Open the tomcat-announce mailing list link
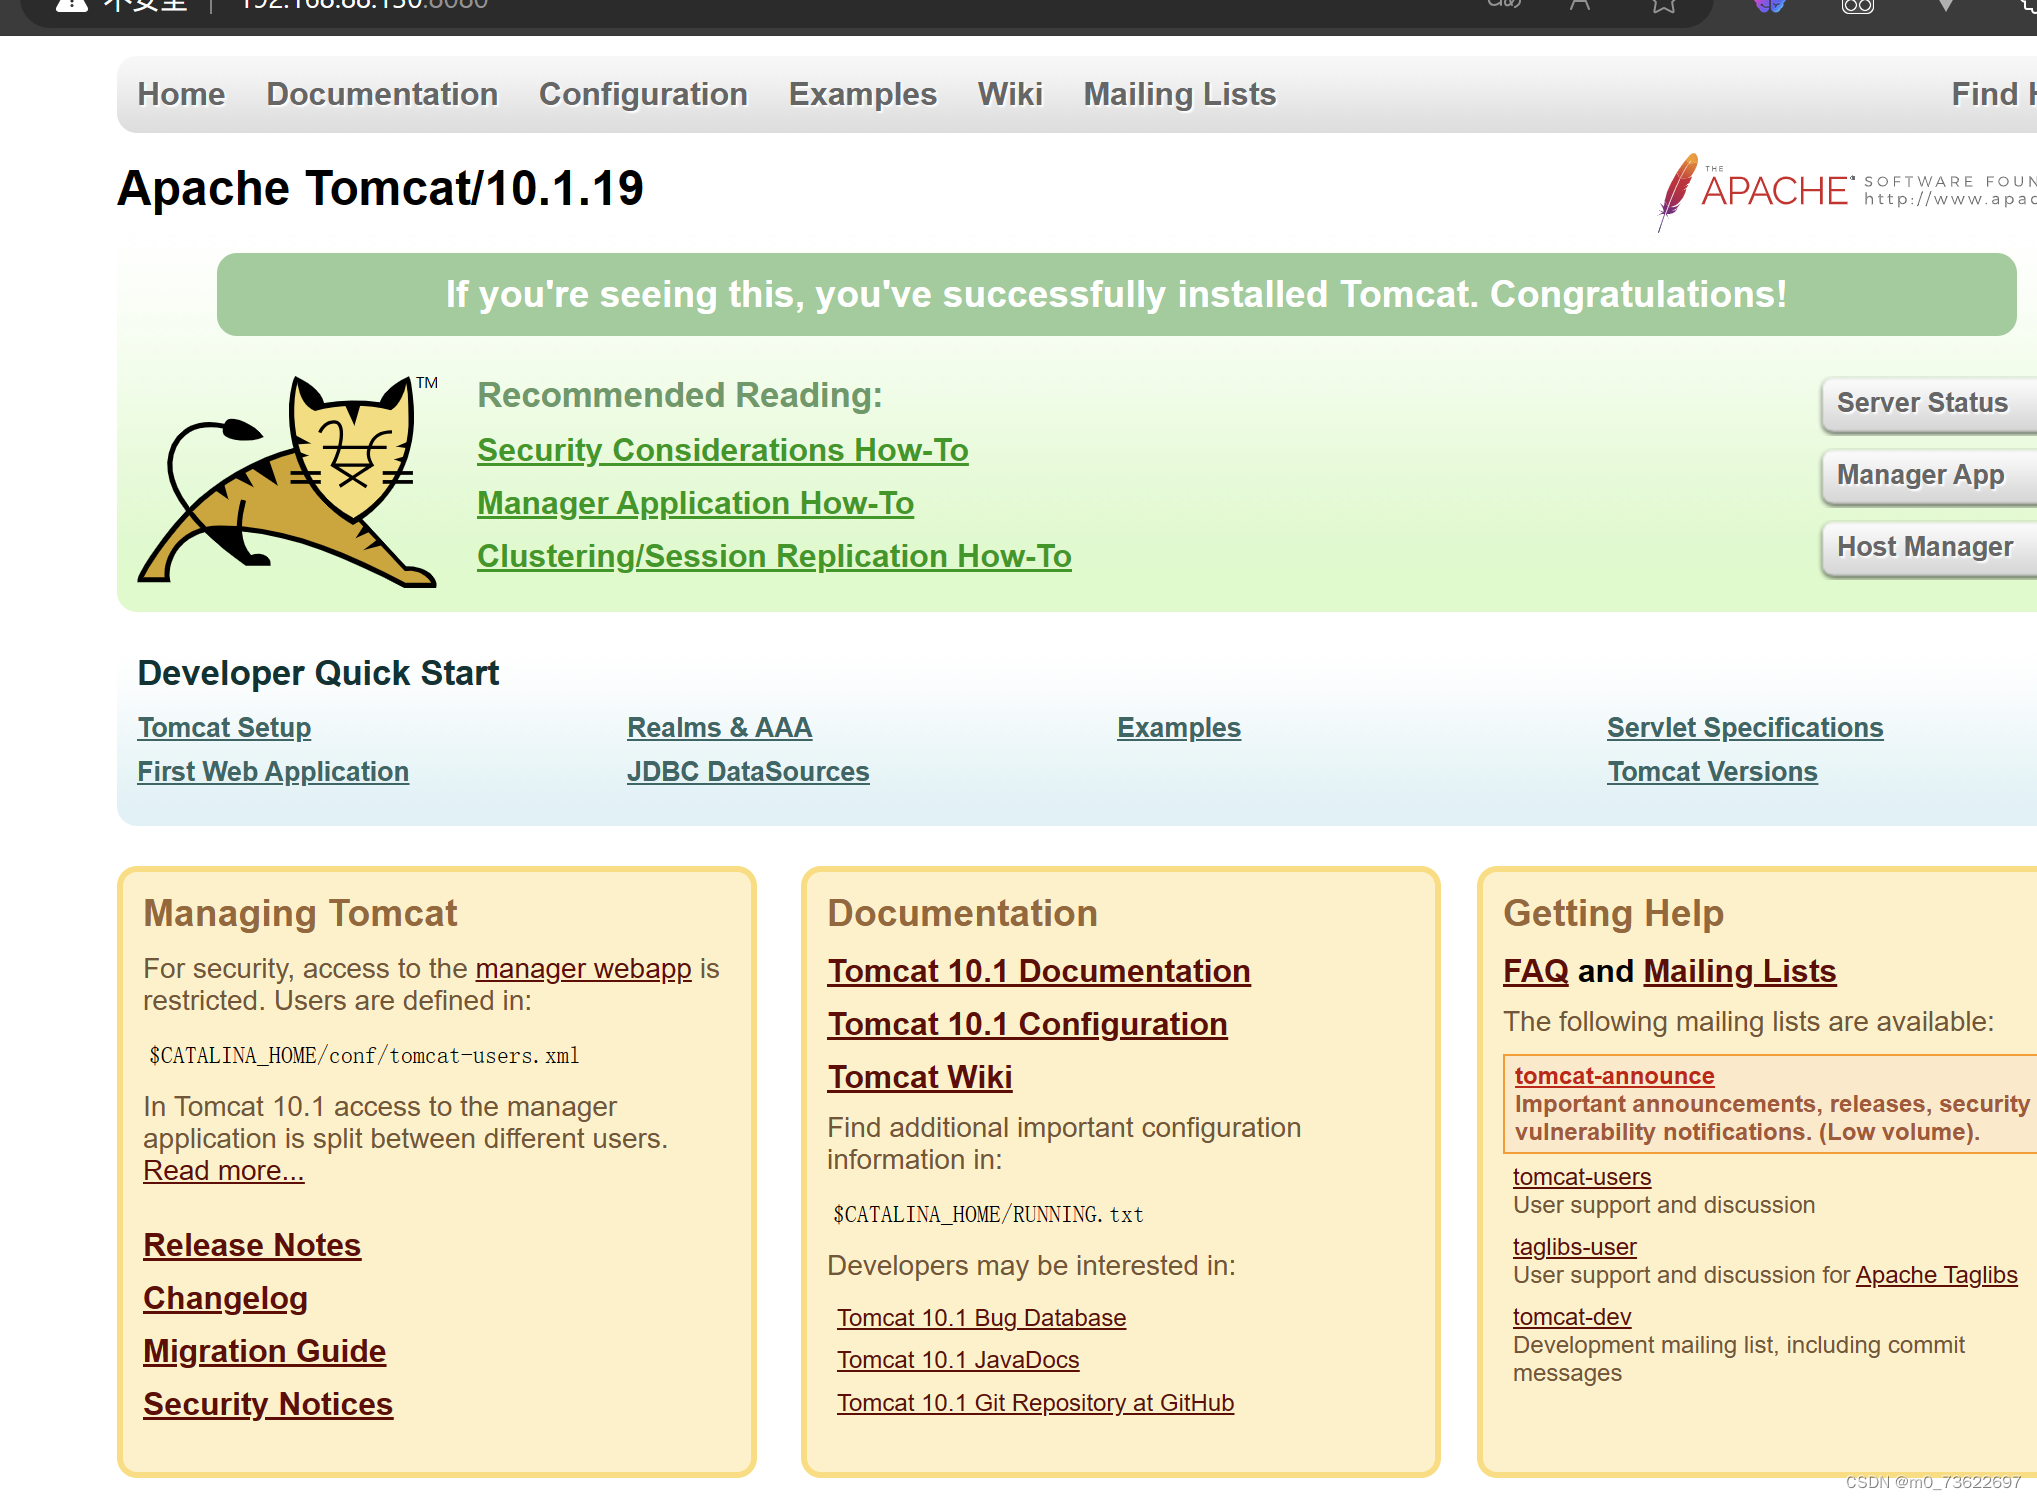This screenshot has height=1500, width=2037. [x=1614, y=1076]
